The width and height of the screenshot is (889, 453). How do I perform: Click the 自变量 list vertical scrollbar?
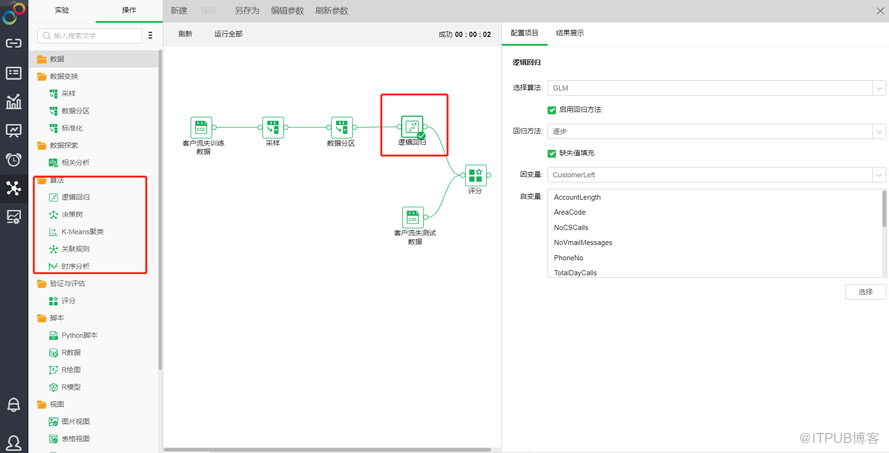(x=884, y=209)
